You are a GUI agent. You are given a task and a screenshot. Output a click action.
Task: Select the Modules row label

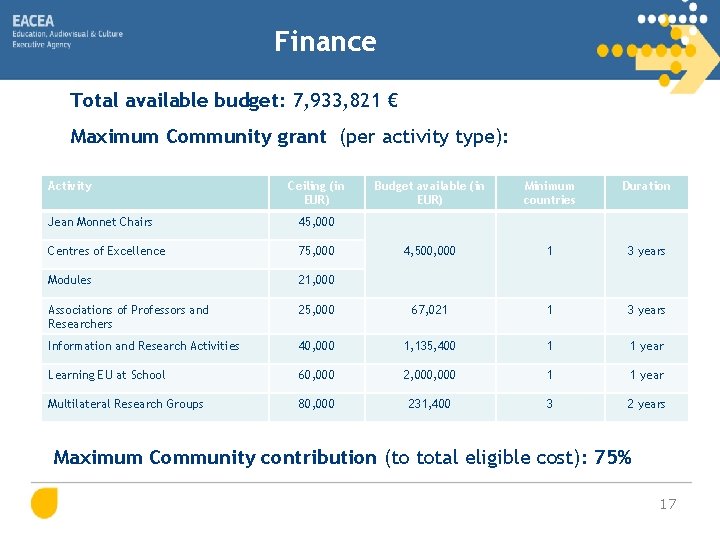point(69,280)
